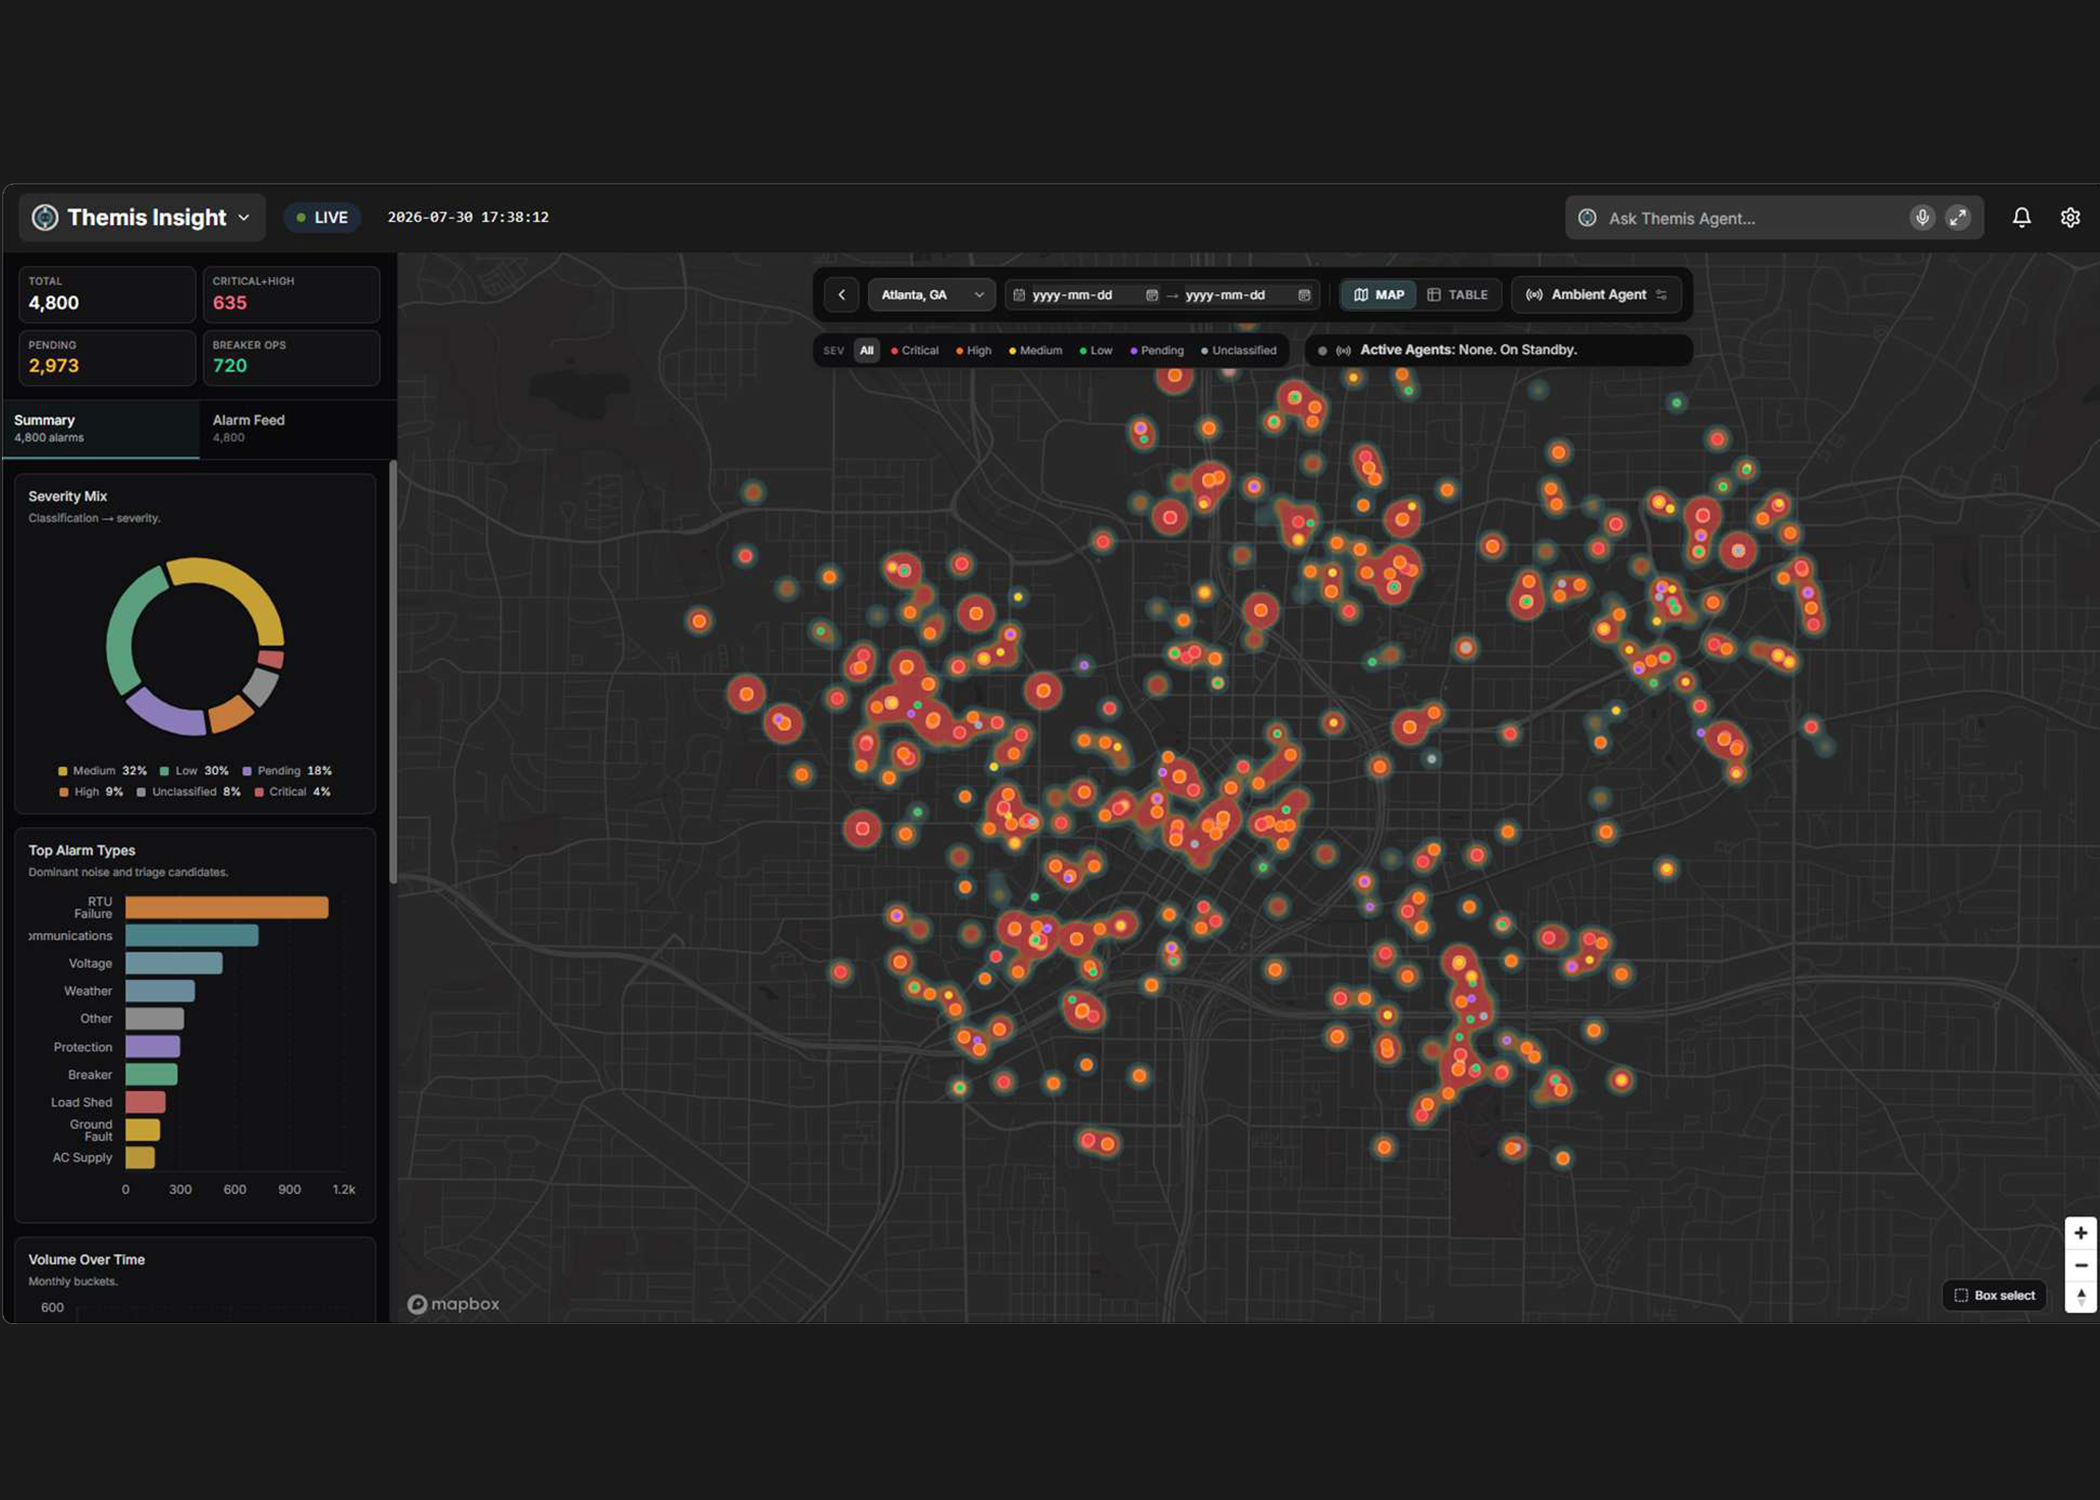Click the Themis Insight logo icon
This screenshot has height=1500, width=2100.
point(45,218)
